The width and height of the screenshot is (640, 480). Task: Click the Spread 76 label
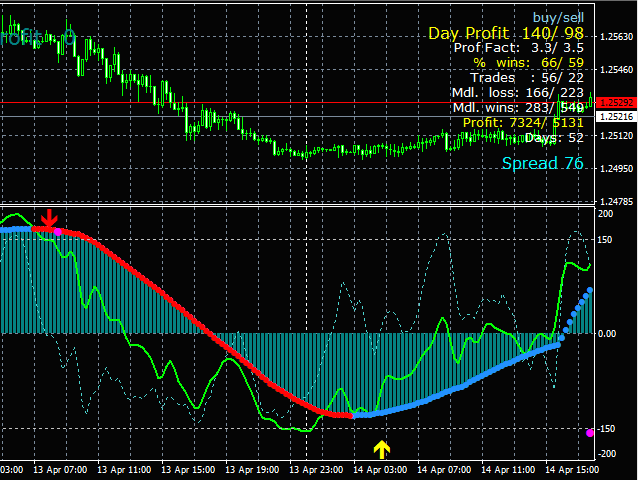point(542,163)
